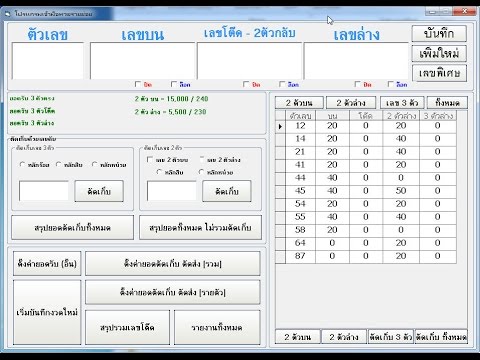Select row 12 via its arrow marker

[280, 127]
